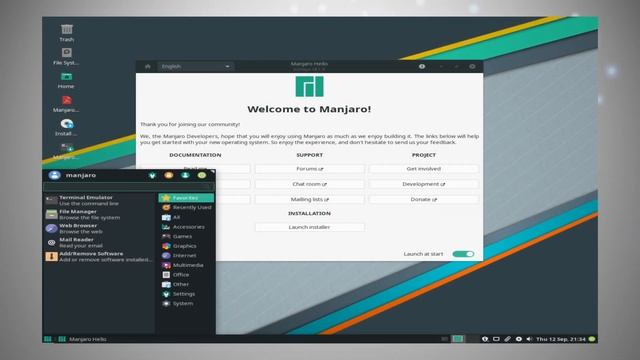Open the File System desktop icon
The image size is (640, 360).
pyautogui.click(x=66, y=56)
